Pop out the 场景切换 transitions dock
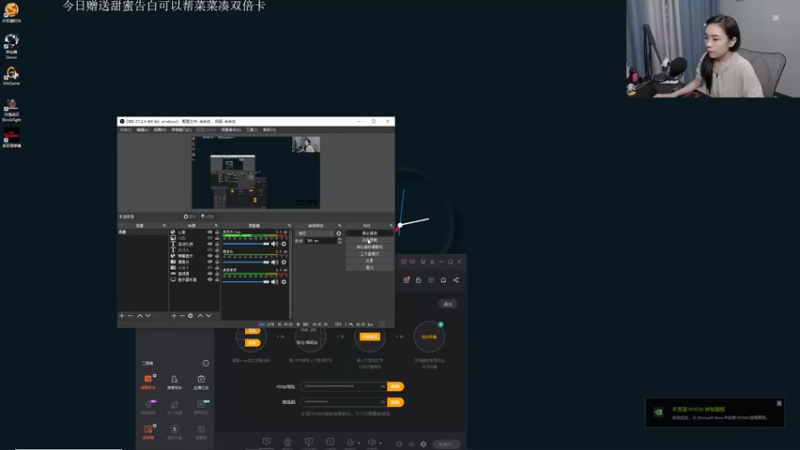Viewport: 800px width, 450px height. tap(339, 226)
